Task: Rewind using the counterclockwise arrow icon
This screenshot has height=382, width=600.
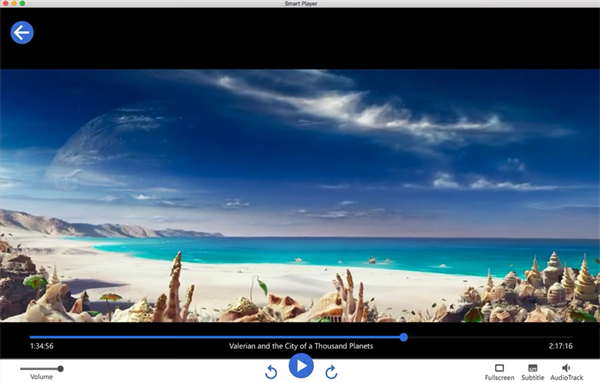Action: [x=271, y=372]
